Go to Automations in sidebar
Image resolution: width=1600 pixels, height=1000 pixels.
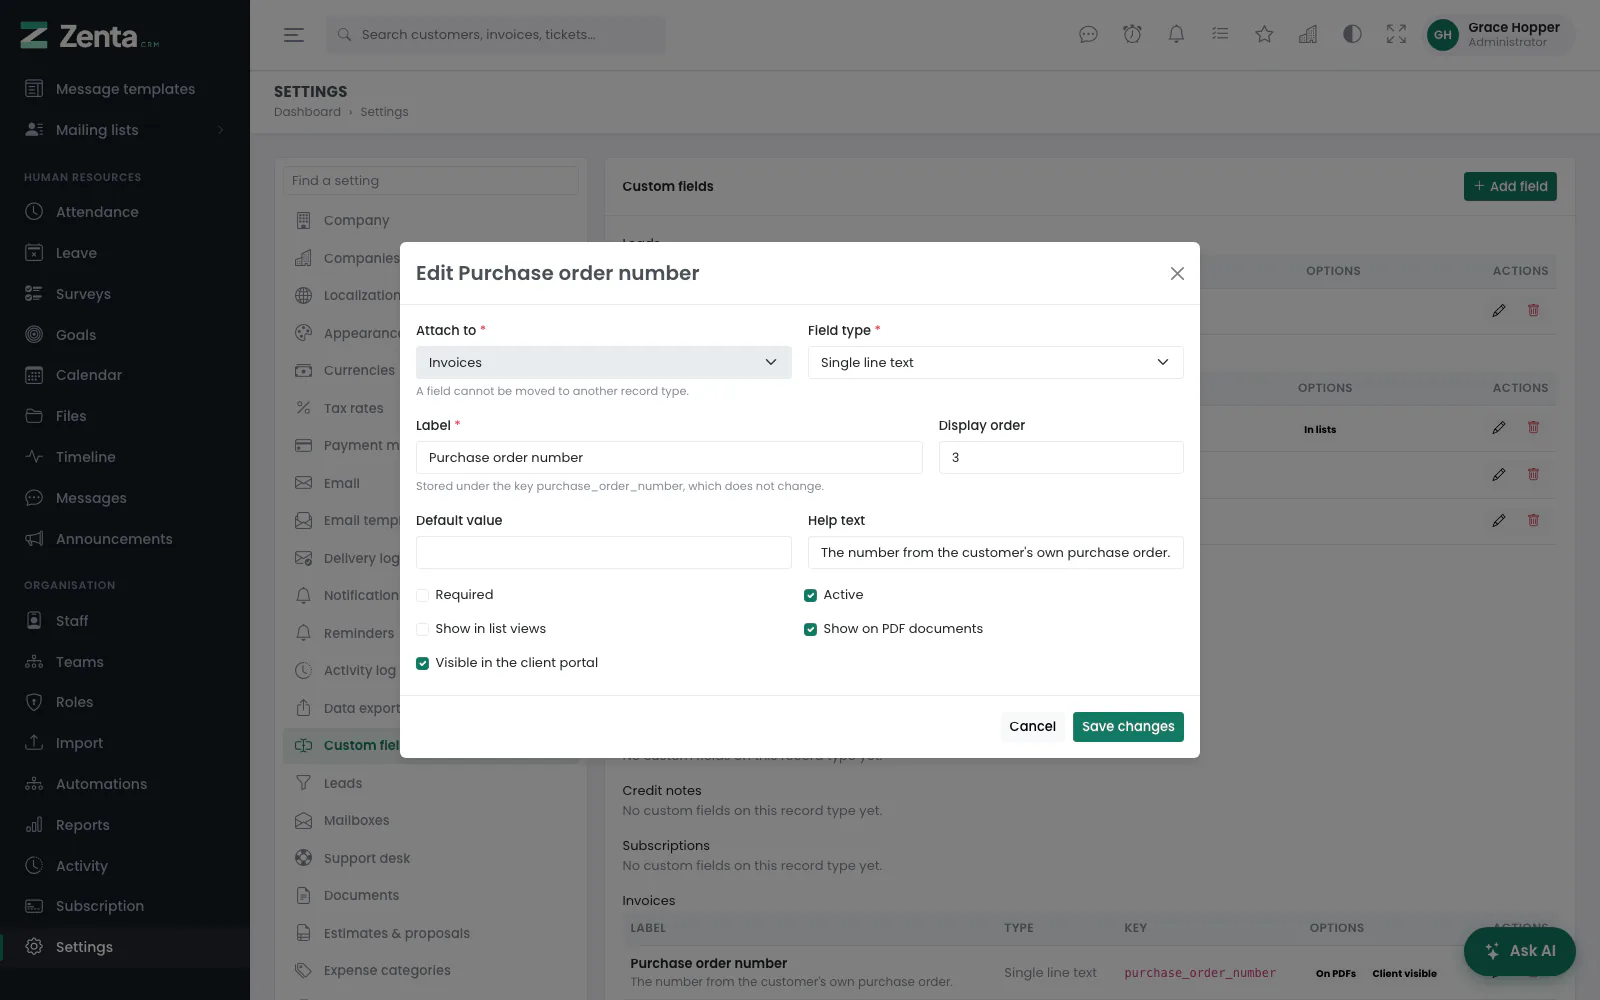click(101, 784)
